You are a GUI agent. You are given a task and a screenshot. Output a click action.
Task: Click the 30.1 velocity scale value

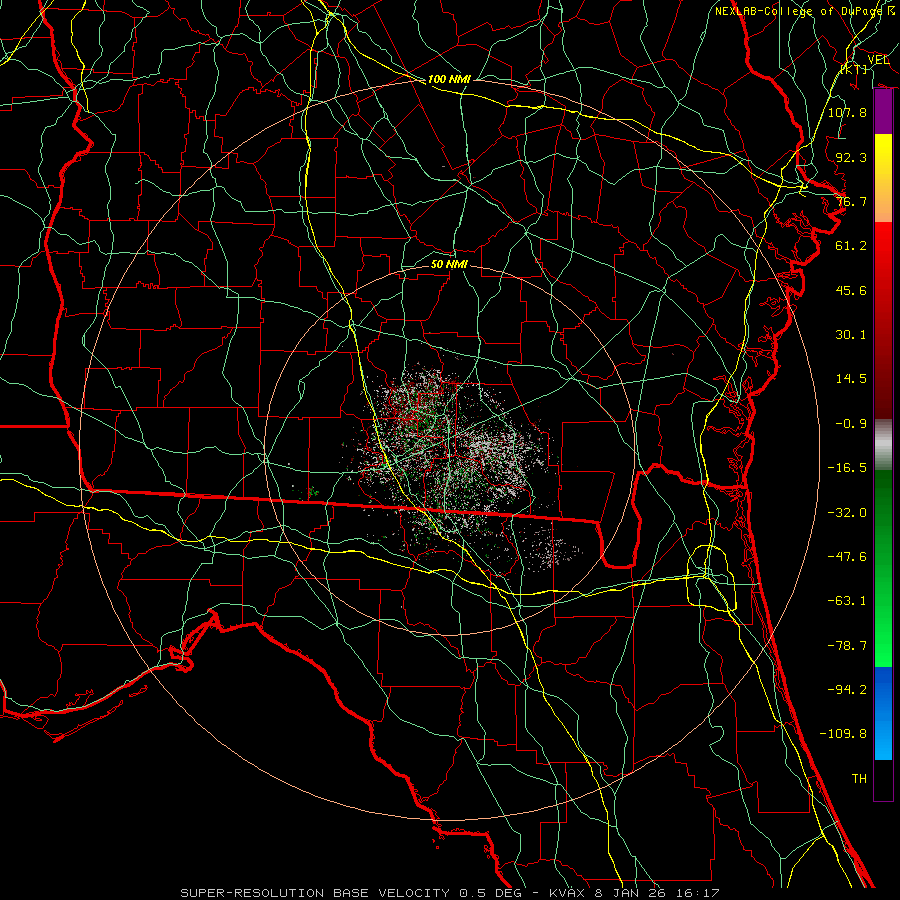[x=851, y=335]
